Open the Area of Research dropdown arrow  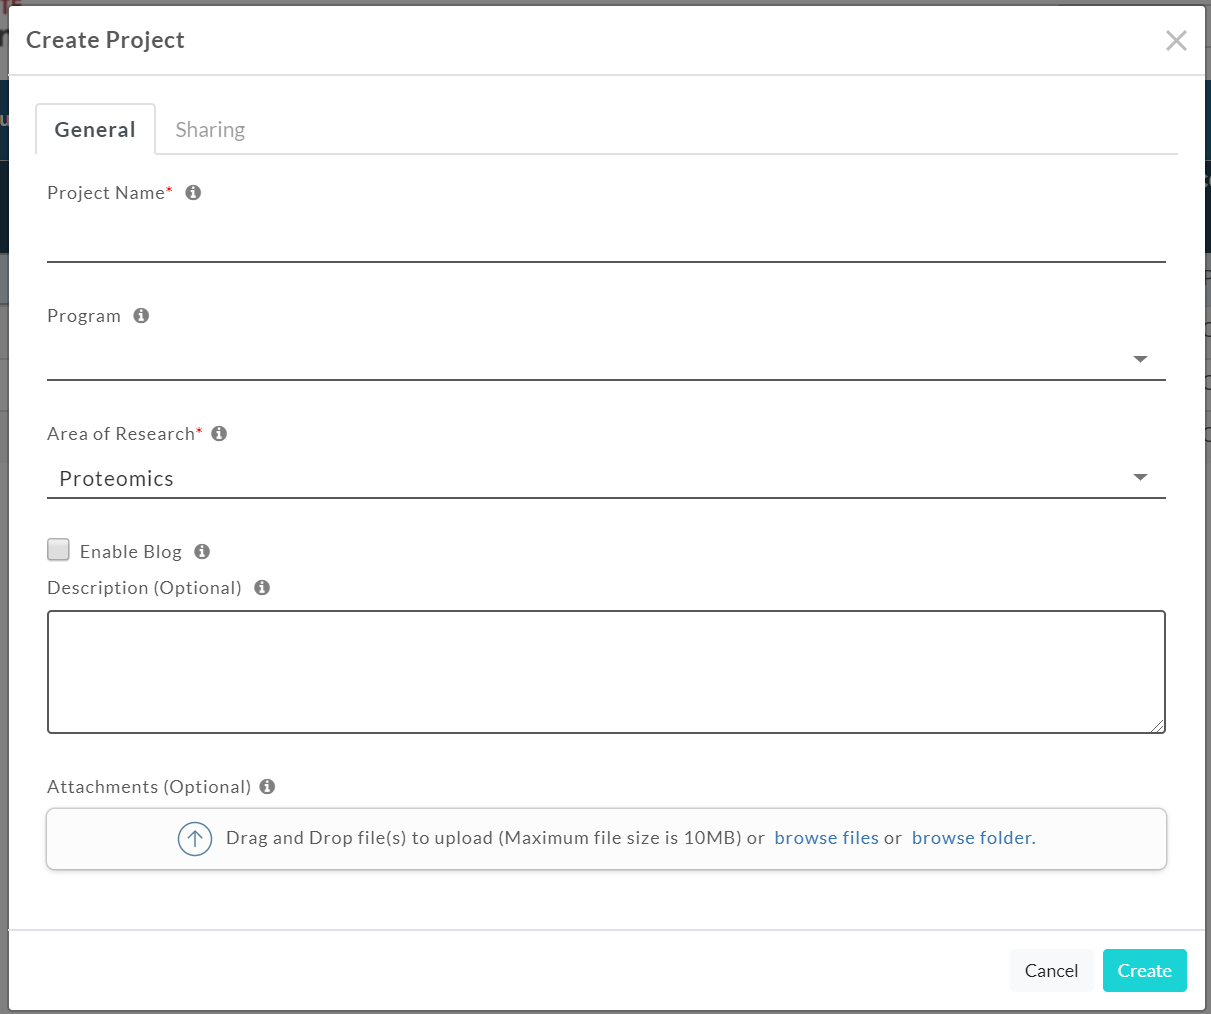point(1140,478)
